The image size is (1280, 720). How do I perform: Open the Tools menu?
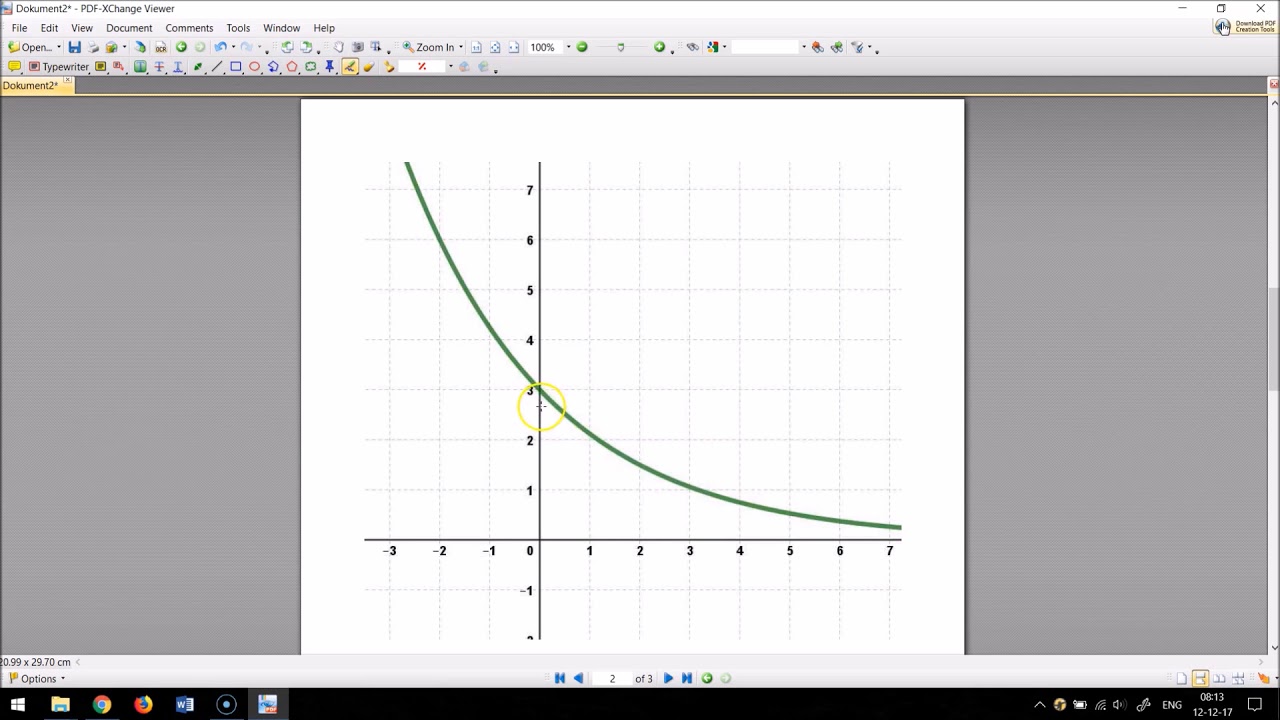[238, 28]
